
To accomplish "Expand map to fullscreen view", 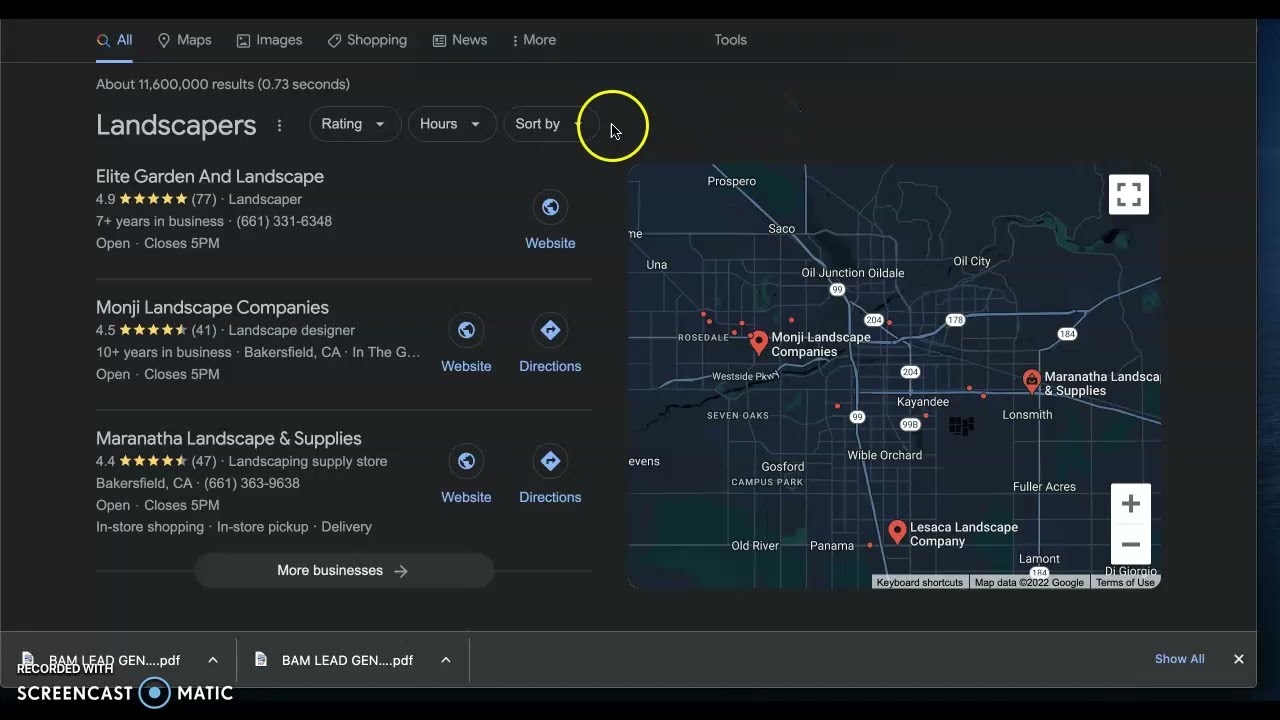I will (1129, 194).
